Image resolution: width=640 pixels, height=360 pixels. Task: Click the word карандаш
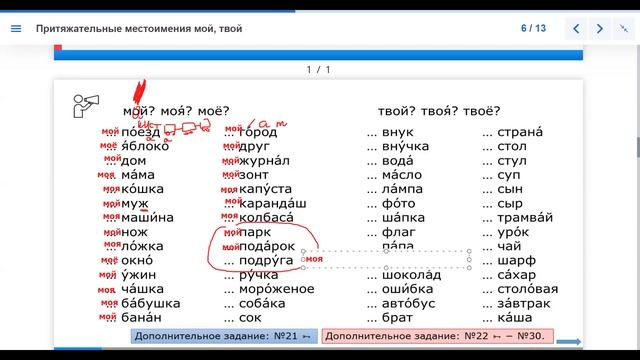point(273,203)
